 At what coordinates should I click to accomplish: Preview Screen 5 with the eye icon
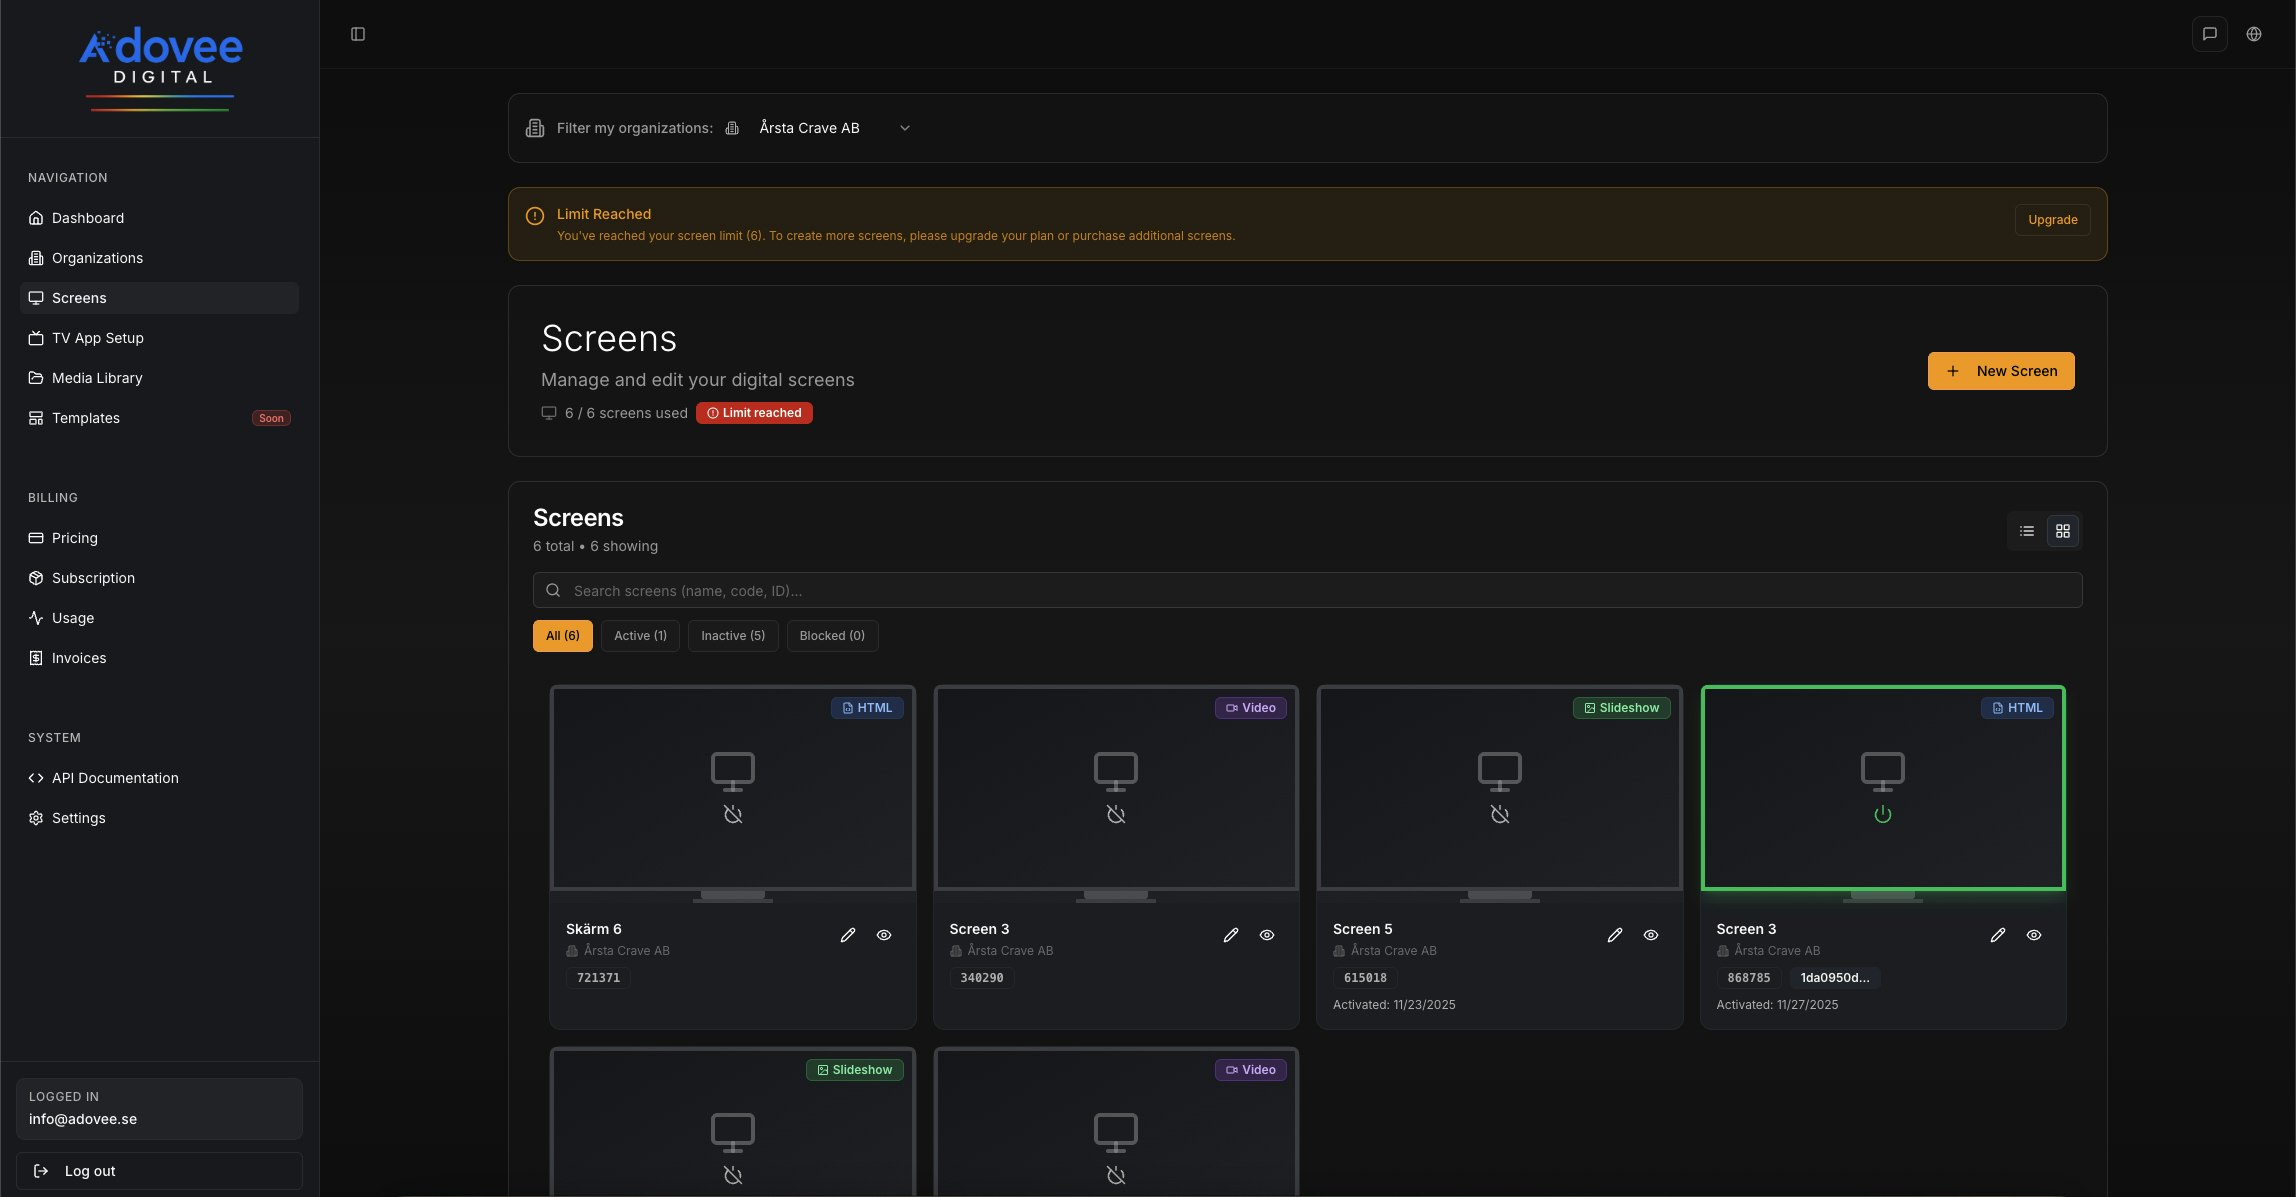[x=1650, y=935]
